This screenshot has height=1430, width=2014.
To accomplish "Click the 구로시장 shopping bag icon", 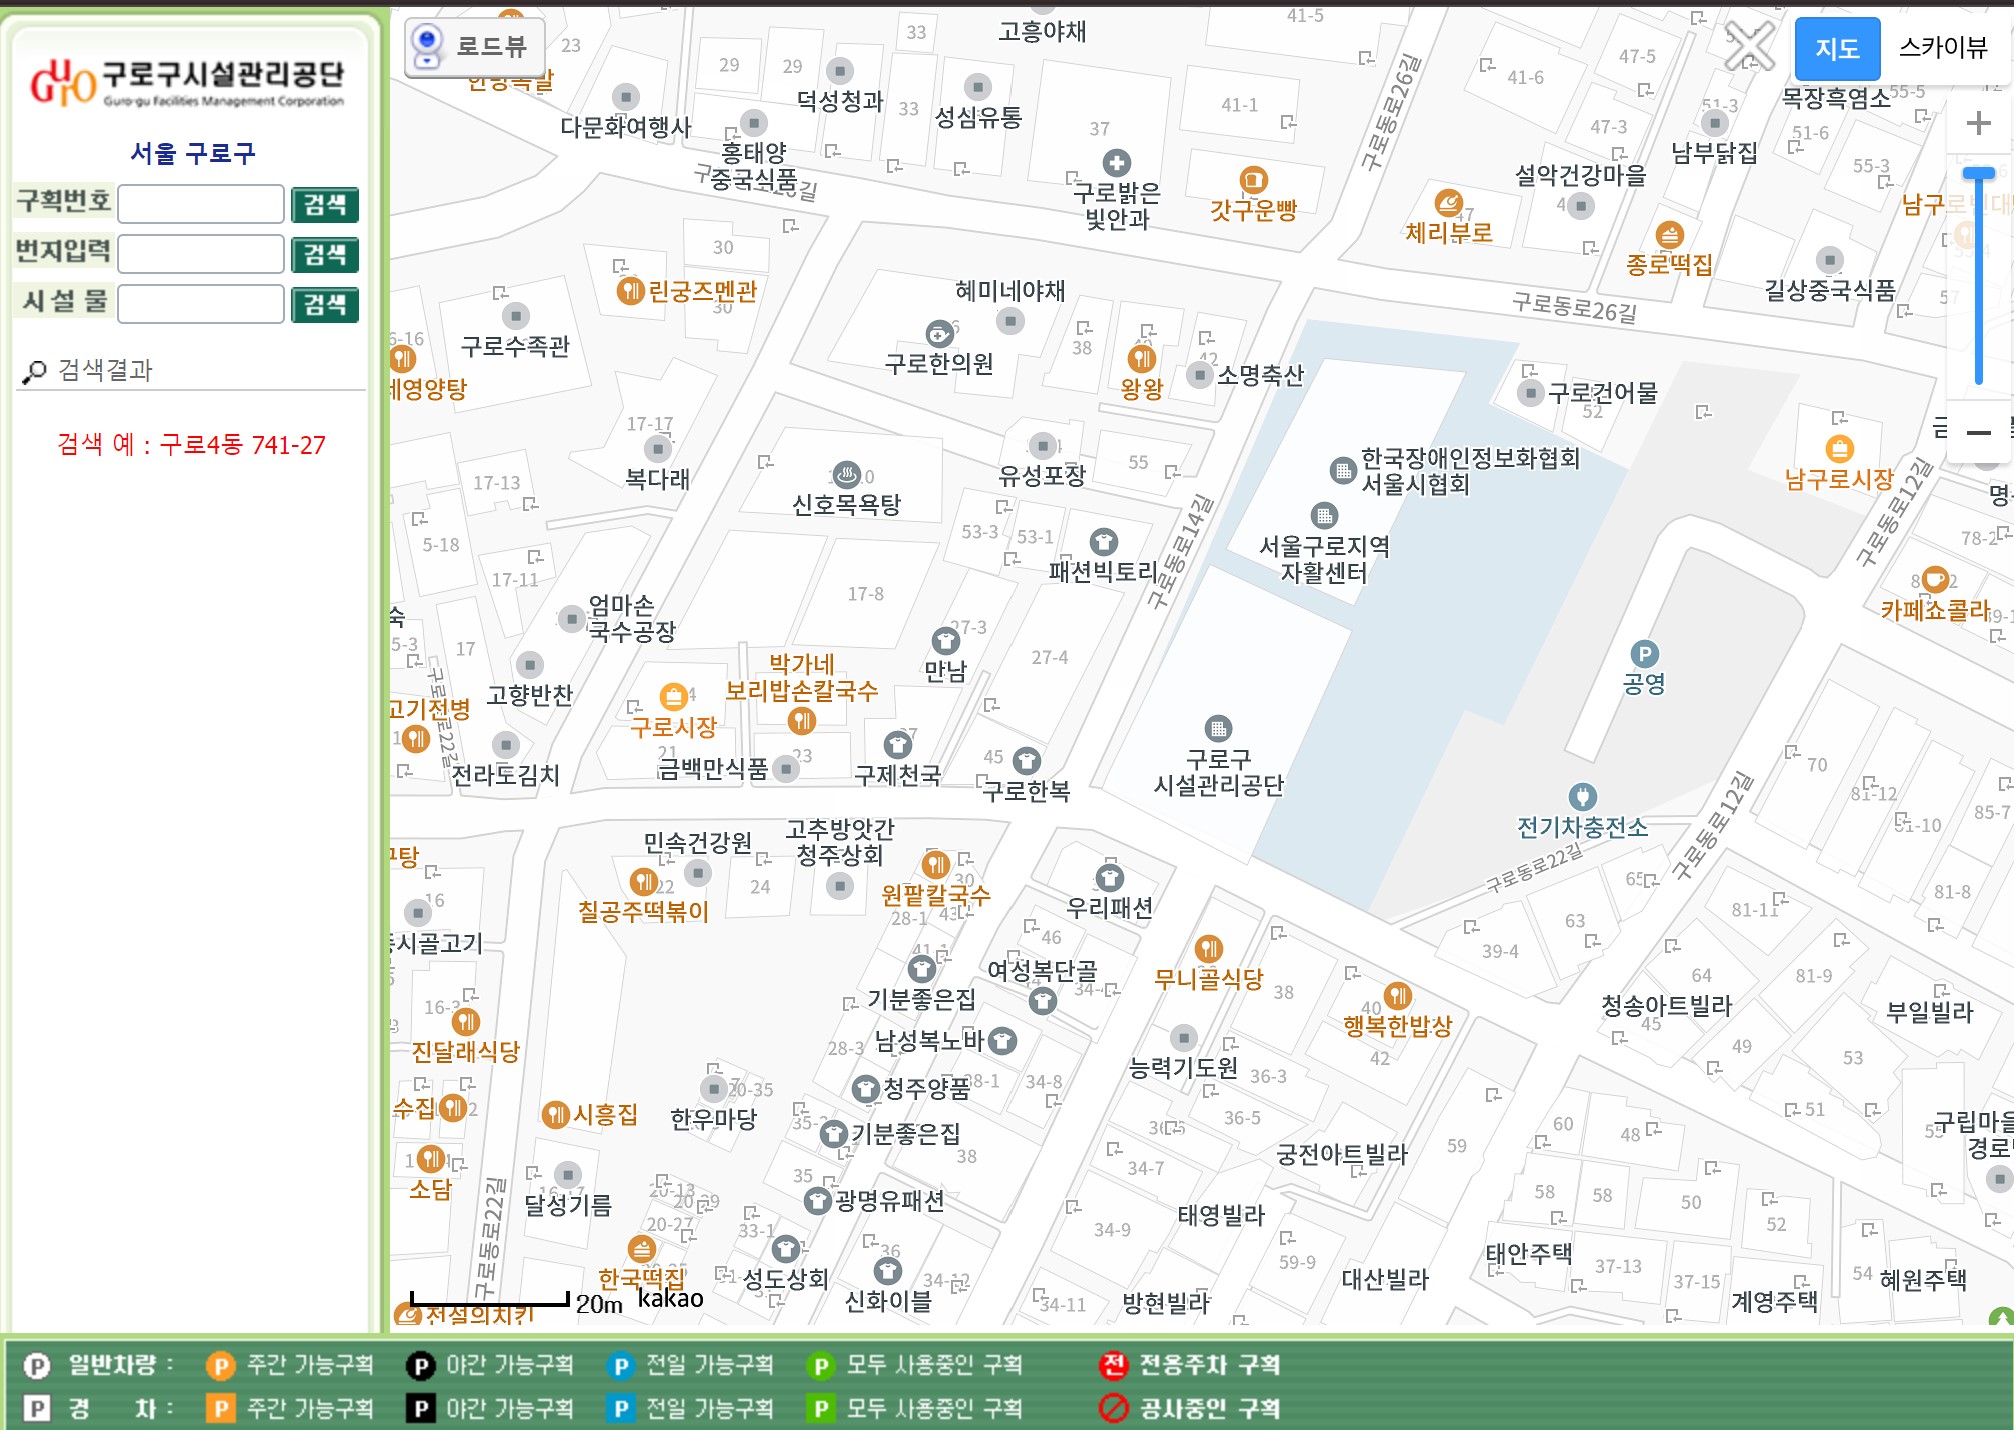I will coord(674,697).
